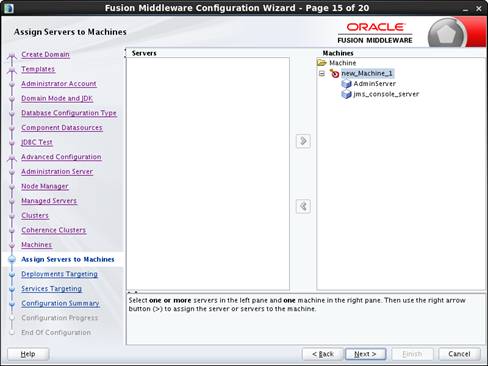
Task: Select AdminServer under new_Machine_1
Action: pyautogui.click(x=375, y=84)
